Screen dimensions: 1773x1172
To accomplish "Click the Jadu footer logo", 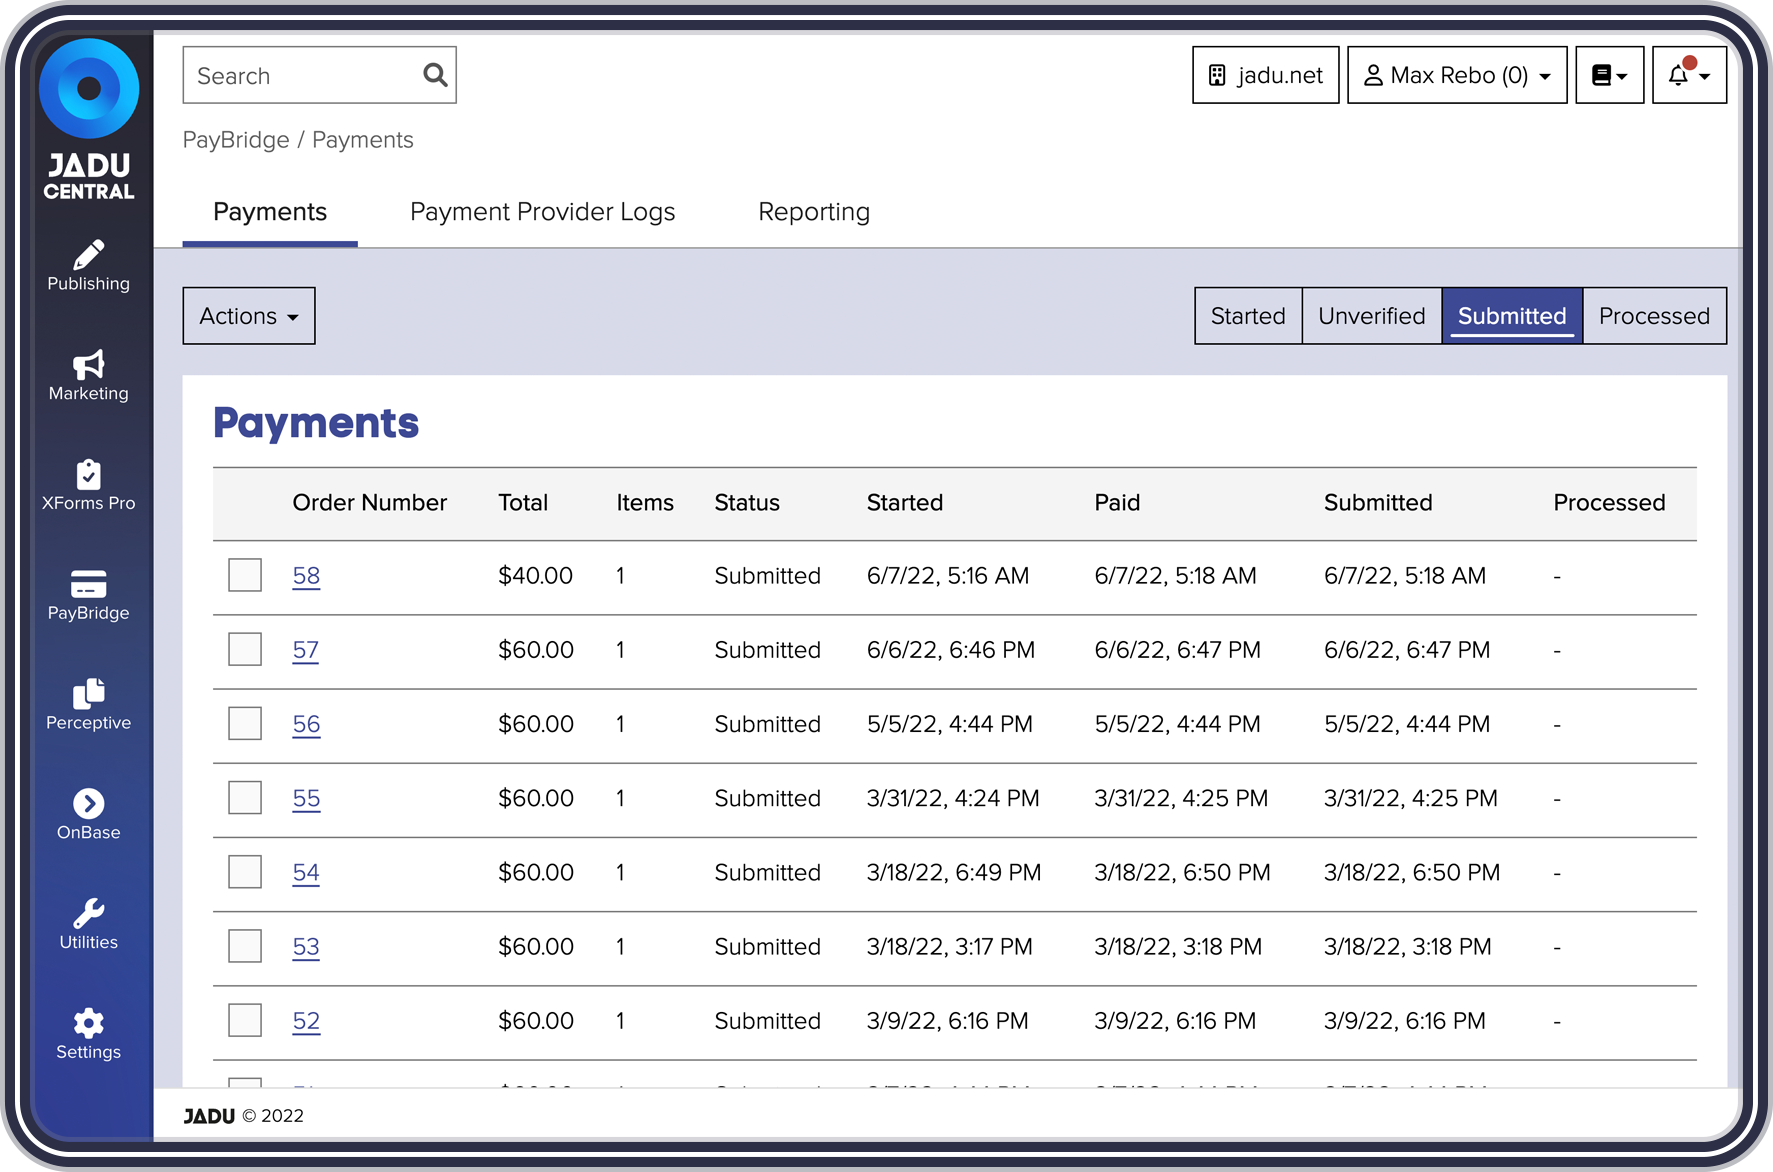I will point(209,1116).
